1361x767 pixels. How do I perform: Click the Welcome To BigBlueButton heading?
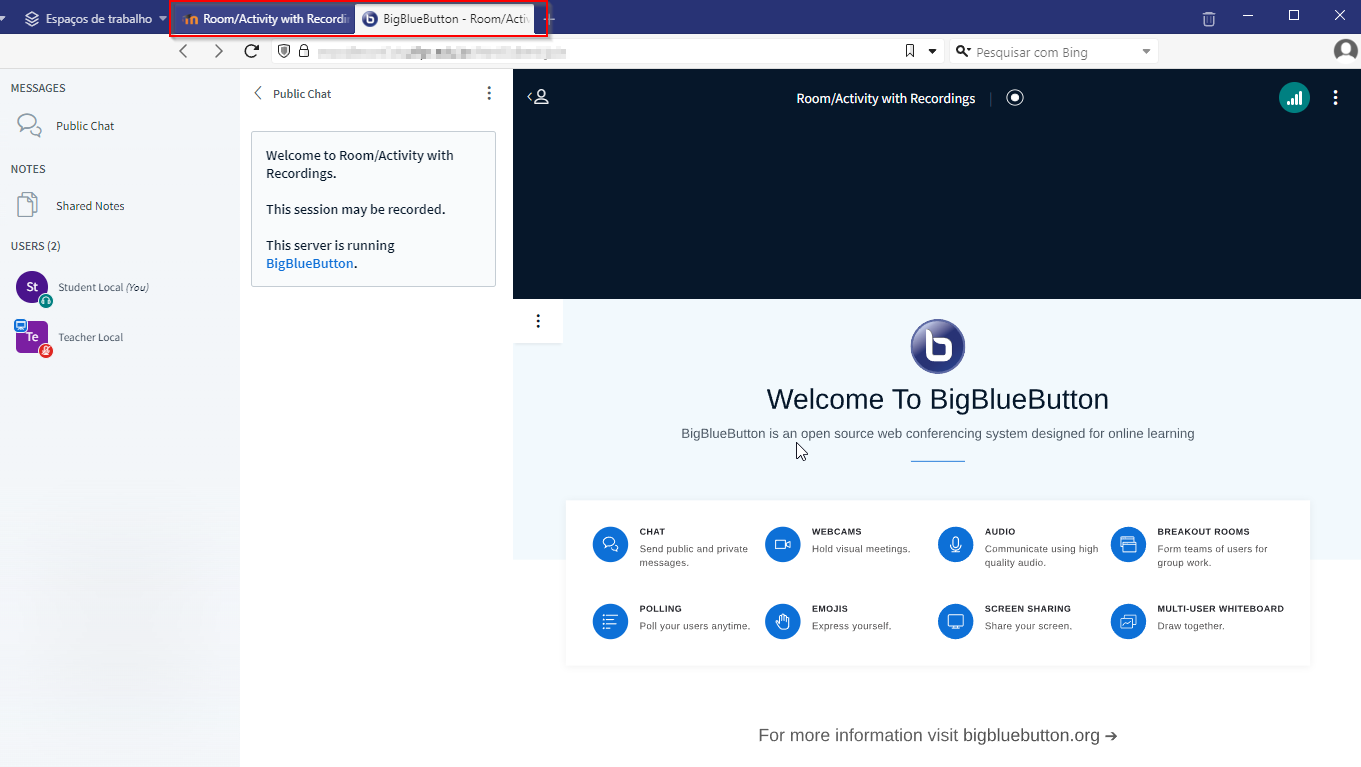[x=937, y=399]
